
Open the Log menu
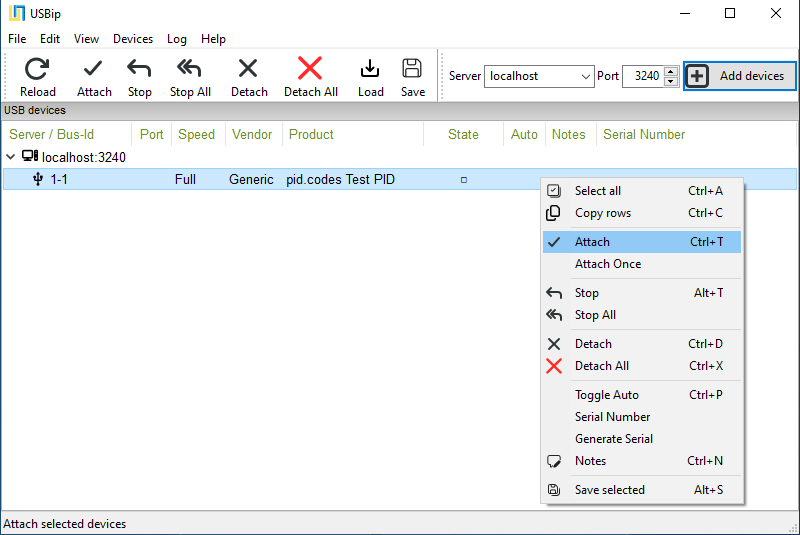pyautogui.click(x=177, y=39)
